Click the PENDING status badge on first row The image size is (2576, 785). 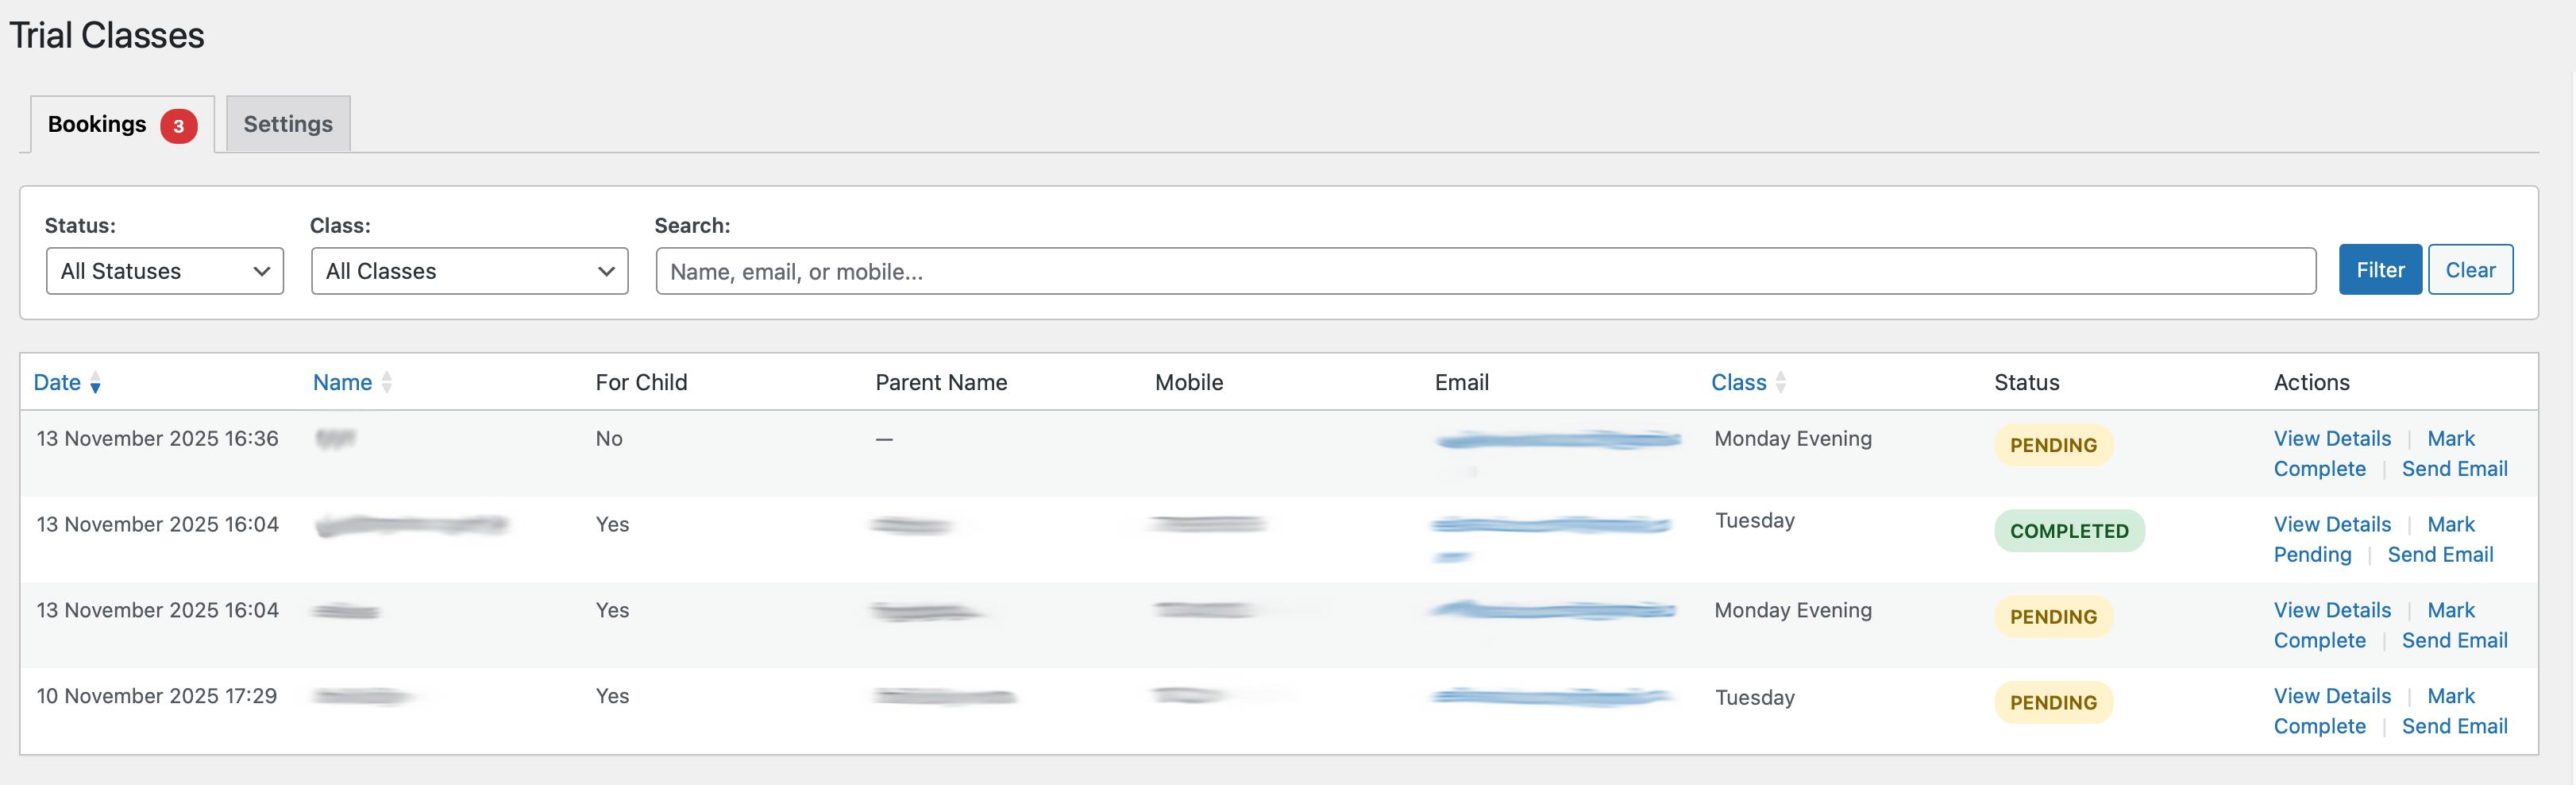tap(2053, 445)
